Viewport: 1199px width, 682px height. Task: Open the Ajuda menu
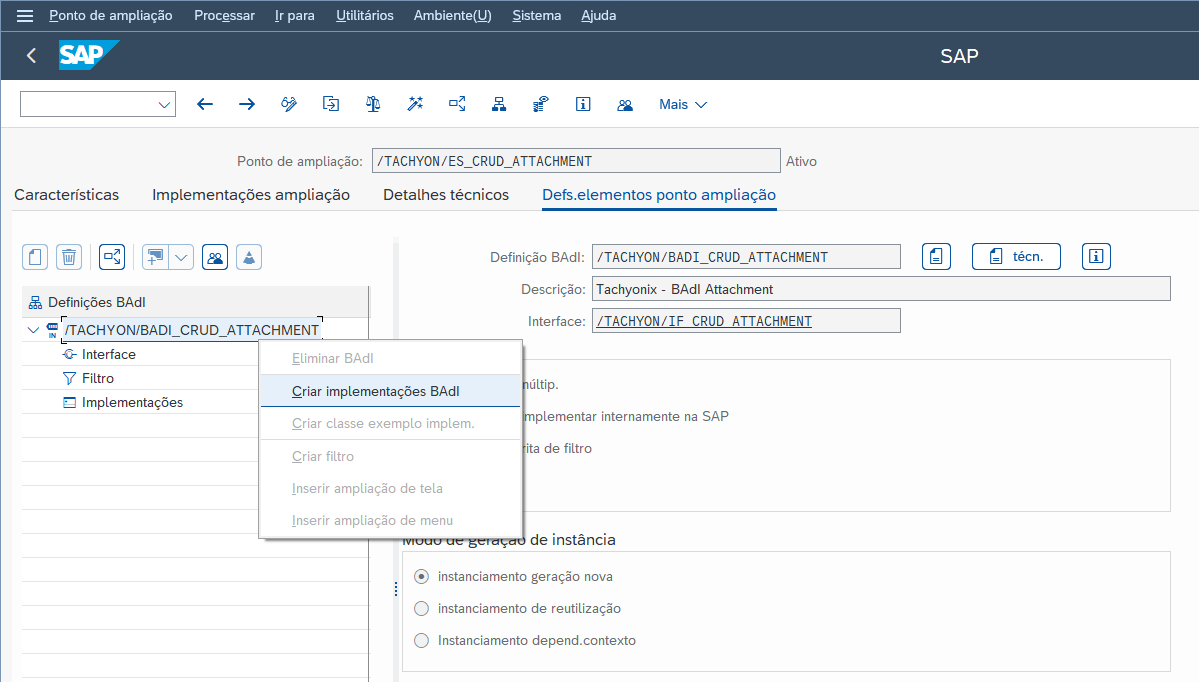(599, 15)
